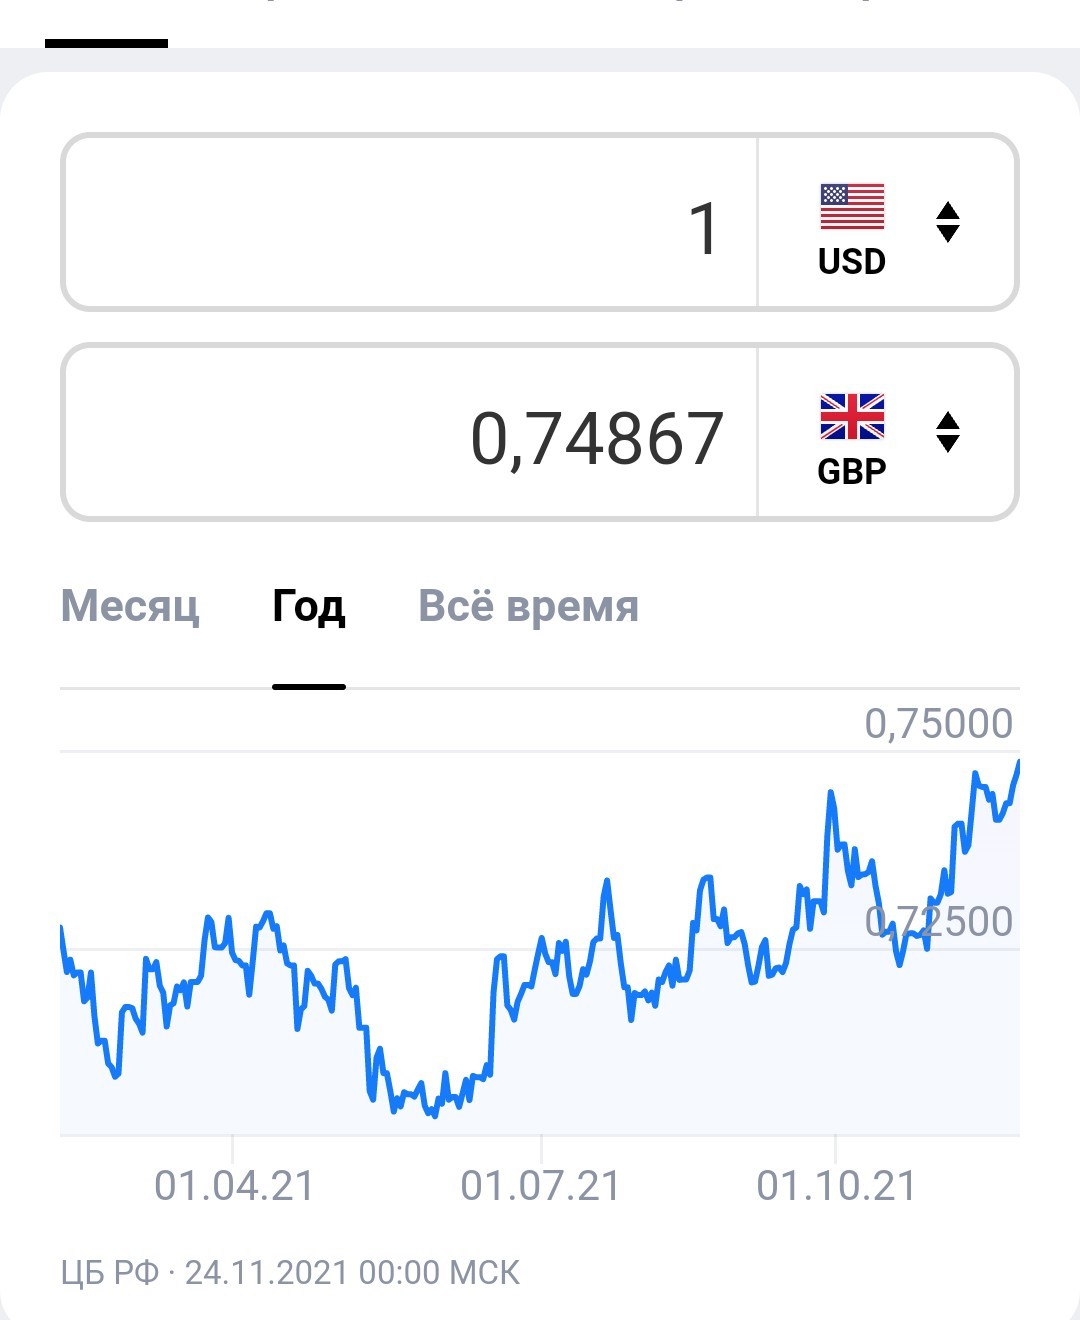Tap the 01.10.21 date axis label

tap(836, 1186)
